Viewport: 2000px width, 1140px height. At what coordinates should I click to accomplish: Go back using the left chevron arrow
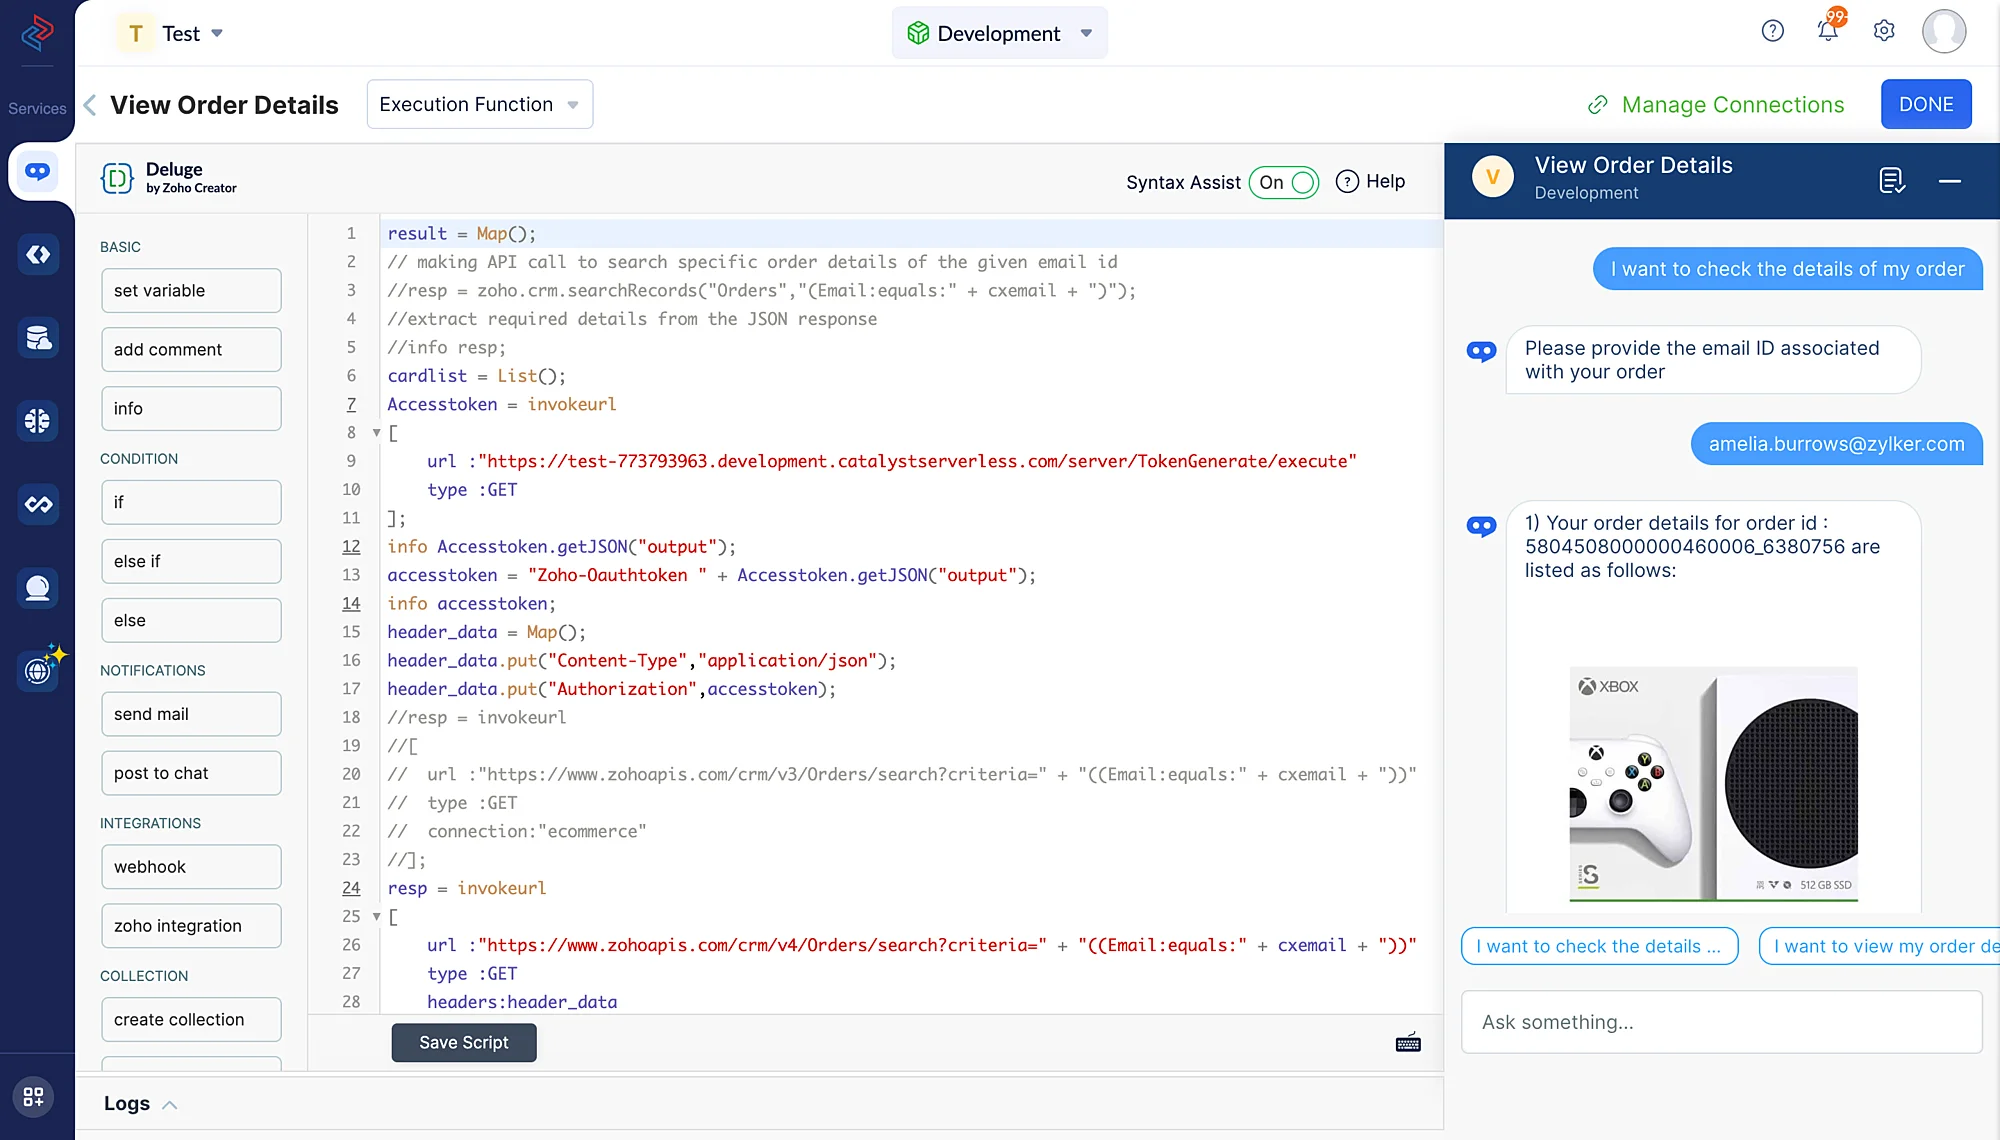[x=90, y=105]
